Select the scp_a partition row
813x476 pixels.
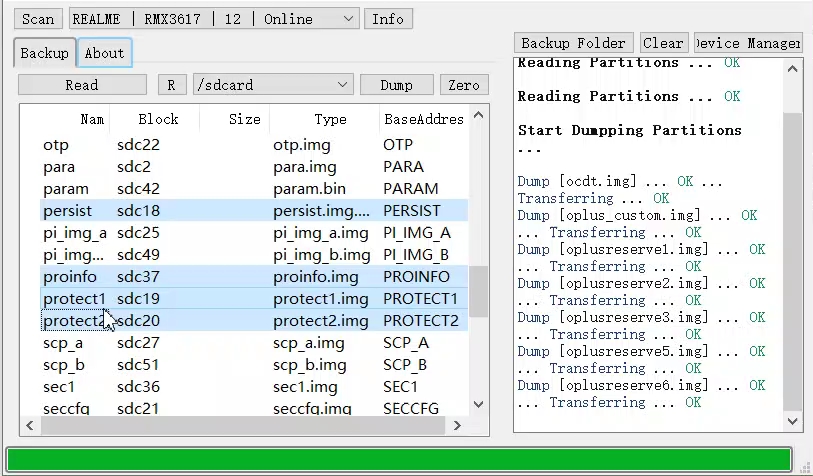click(x=254, y=343)
